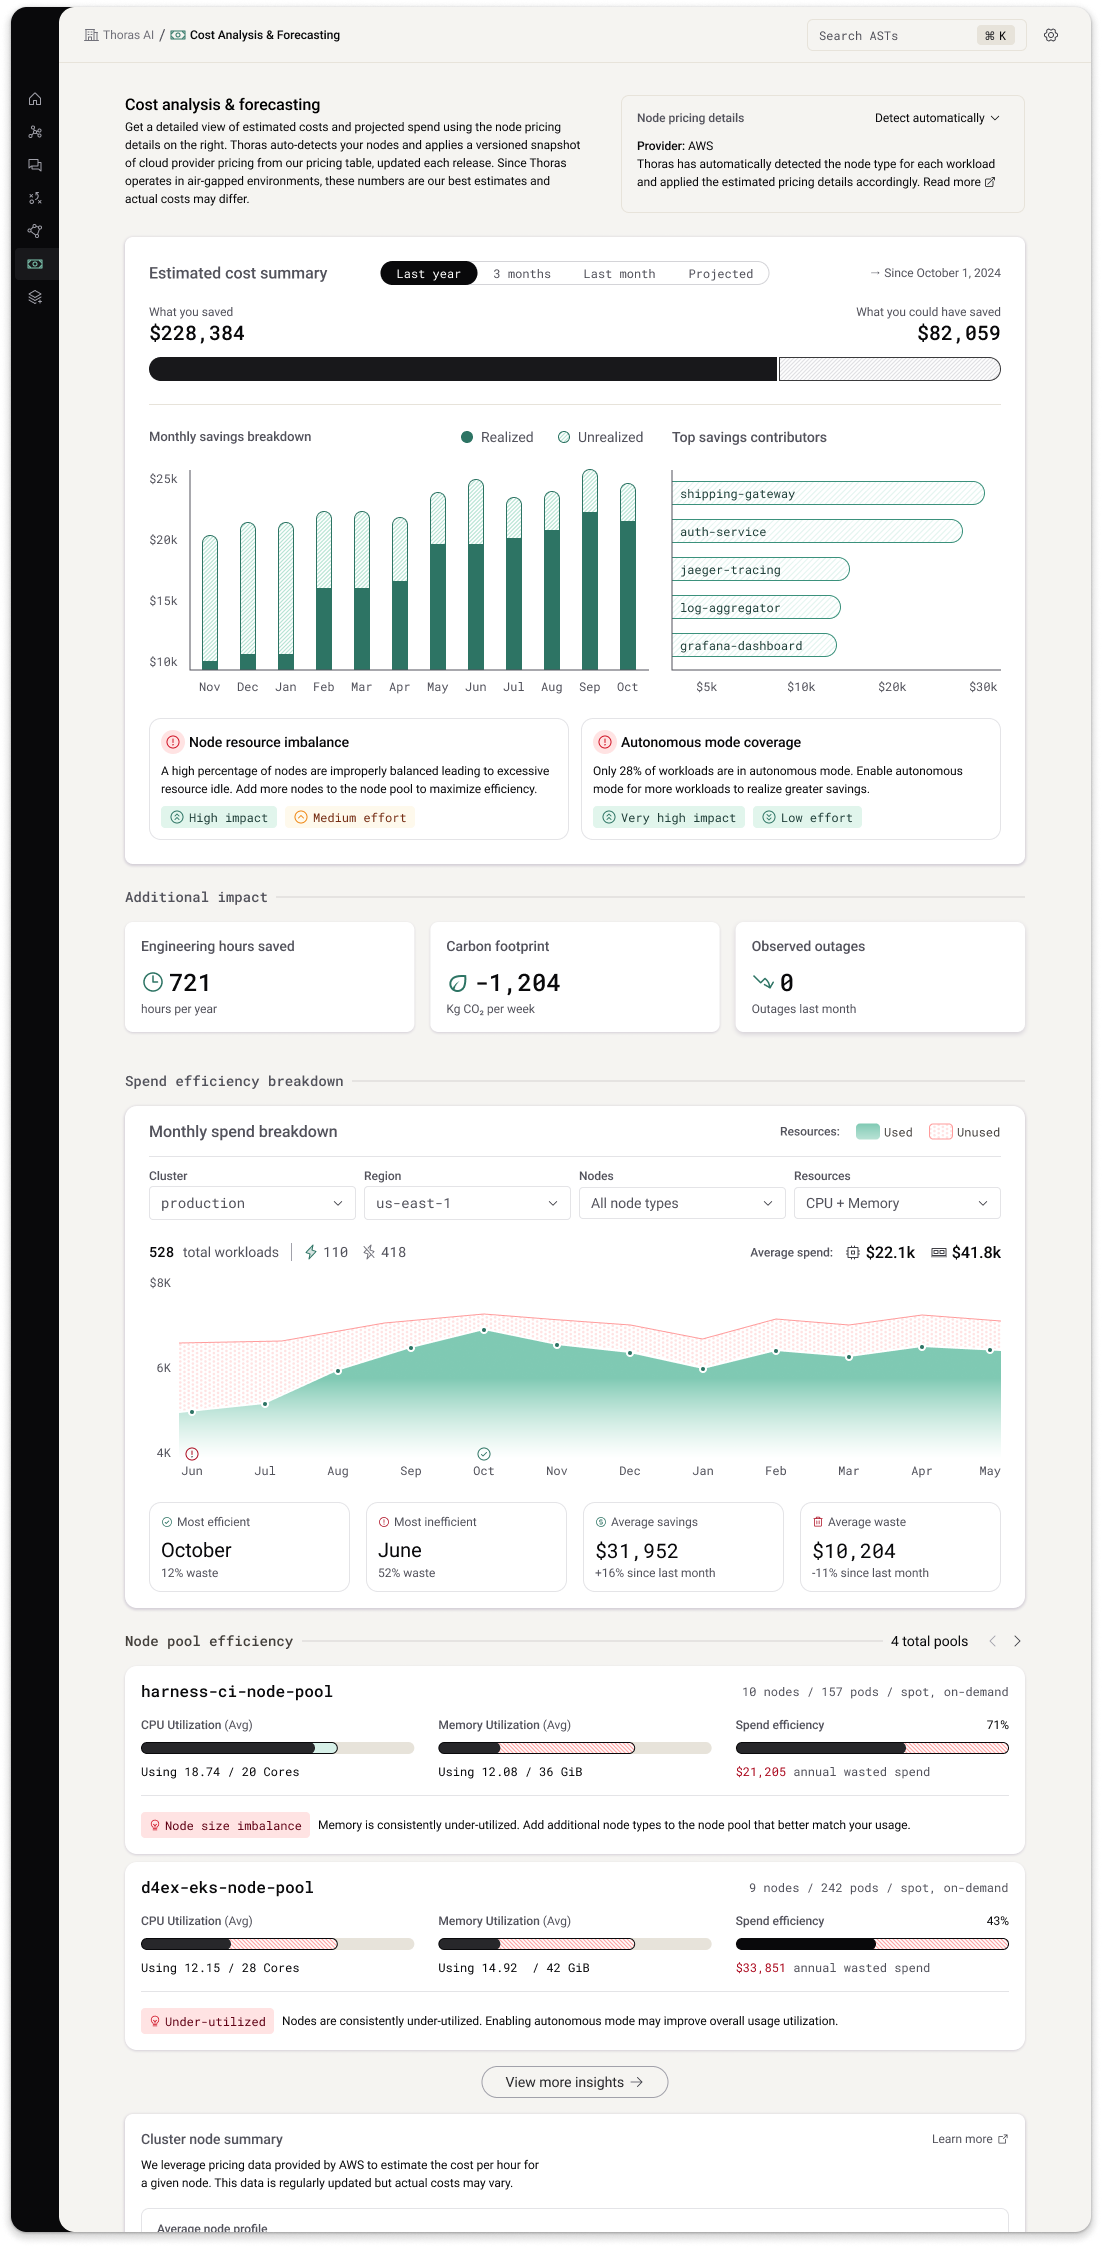Open the strategy X-O playbook sidebar icon
The width and height of the screenshot is (1102, 2247).
(x=35, y=198)
